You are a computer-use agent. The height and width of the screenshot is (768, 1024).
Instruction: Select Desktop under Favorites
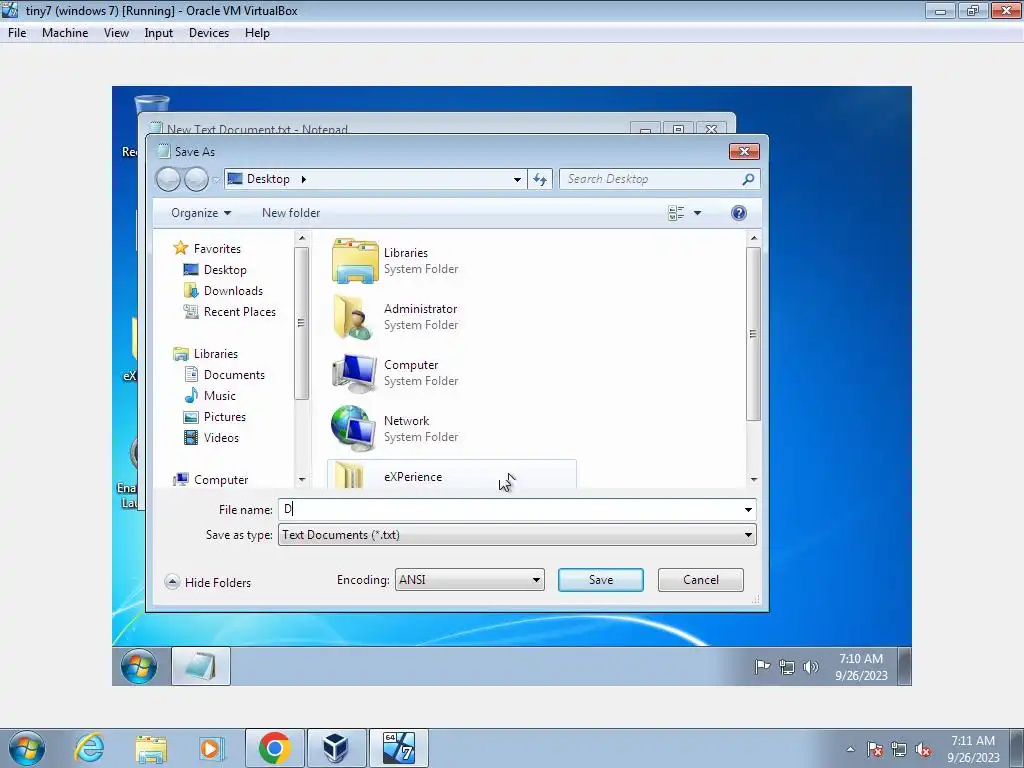(225, 270)
